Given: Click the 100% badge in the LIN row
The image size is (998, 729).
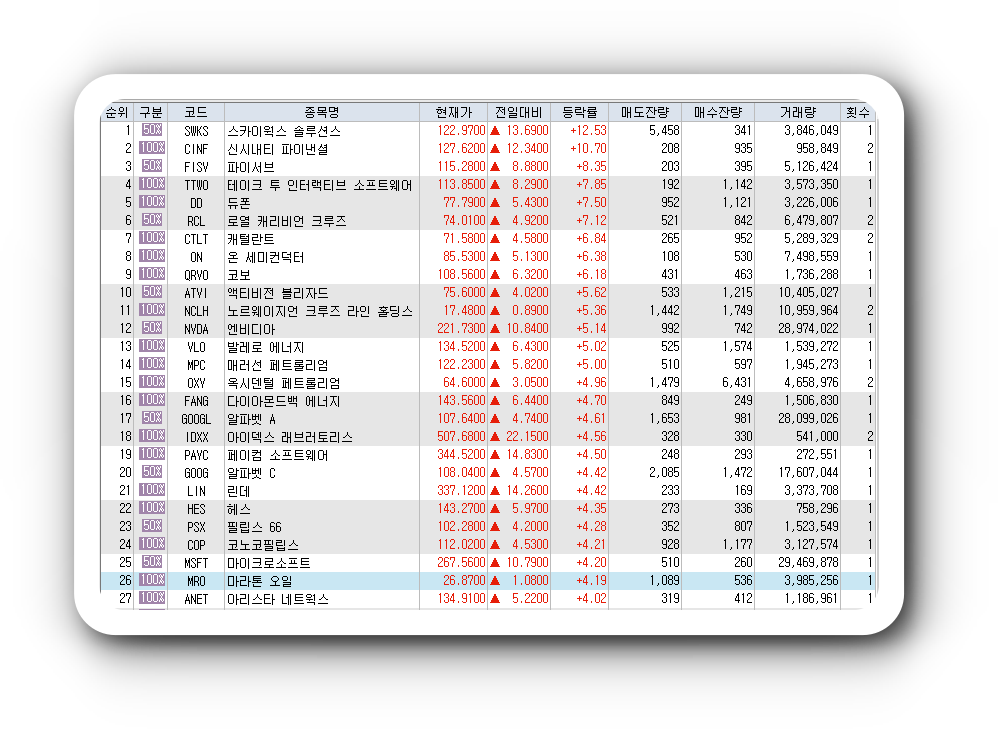Looking at the screenshot, I should point(152,490).
